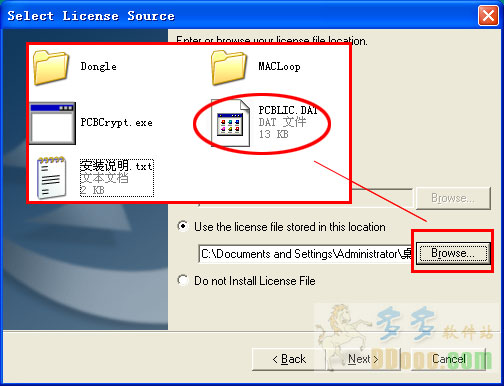Select 'Do not Install License File' option
Screen dimensions: 504x386
coord(183,280)
